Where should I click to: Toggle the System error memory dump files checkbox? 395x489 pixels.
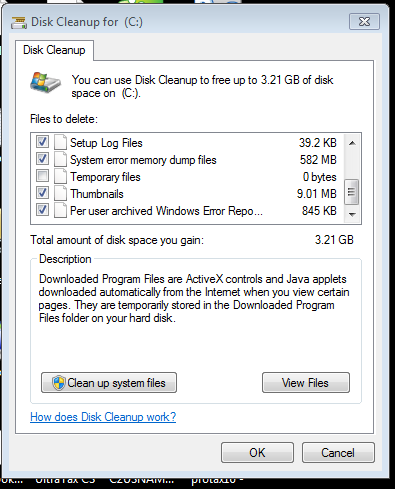[42, 158]
